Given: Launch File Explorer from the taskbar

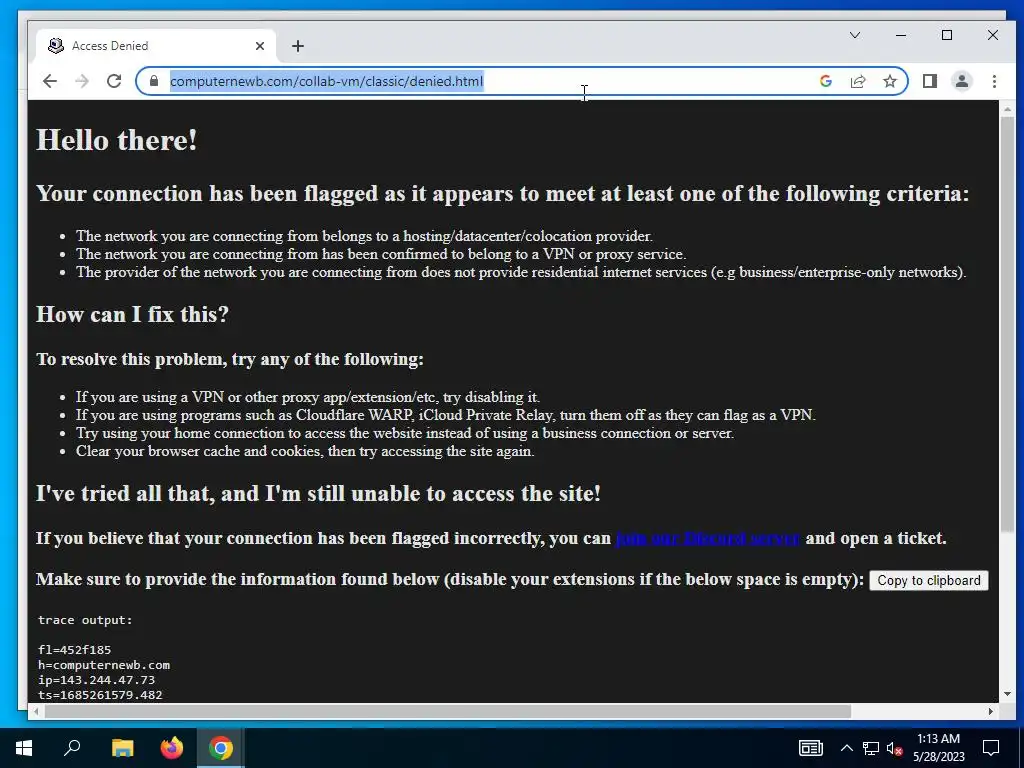Looking at the screenshot, I should 122,748.
